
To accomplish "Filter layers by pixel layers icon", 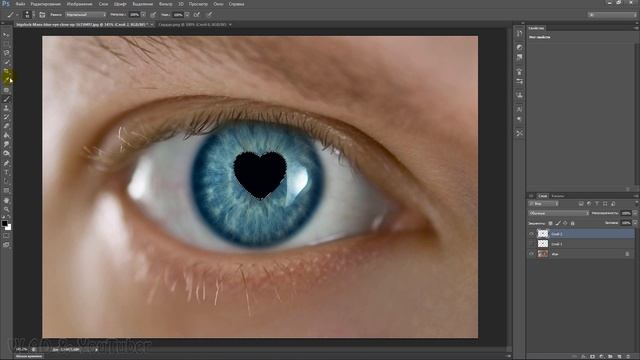I will tap(581, 204).
